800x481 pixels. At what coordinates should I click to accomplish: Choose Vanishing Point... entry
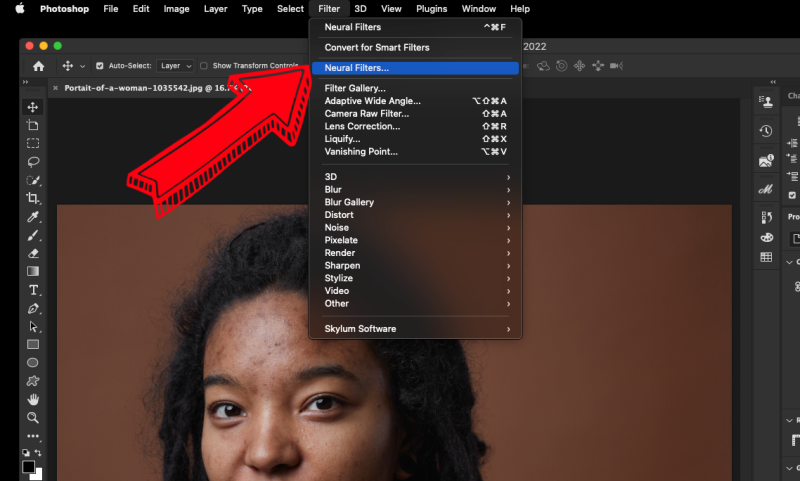416,151
